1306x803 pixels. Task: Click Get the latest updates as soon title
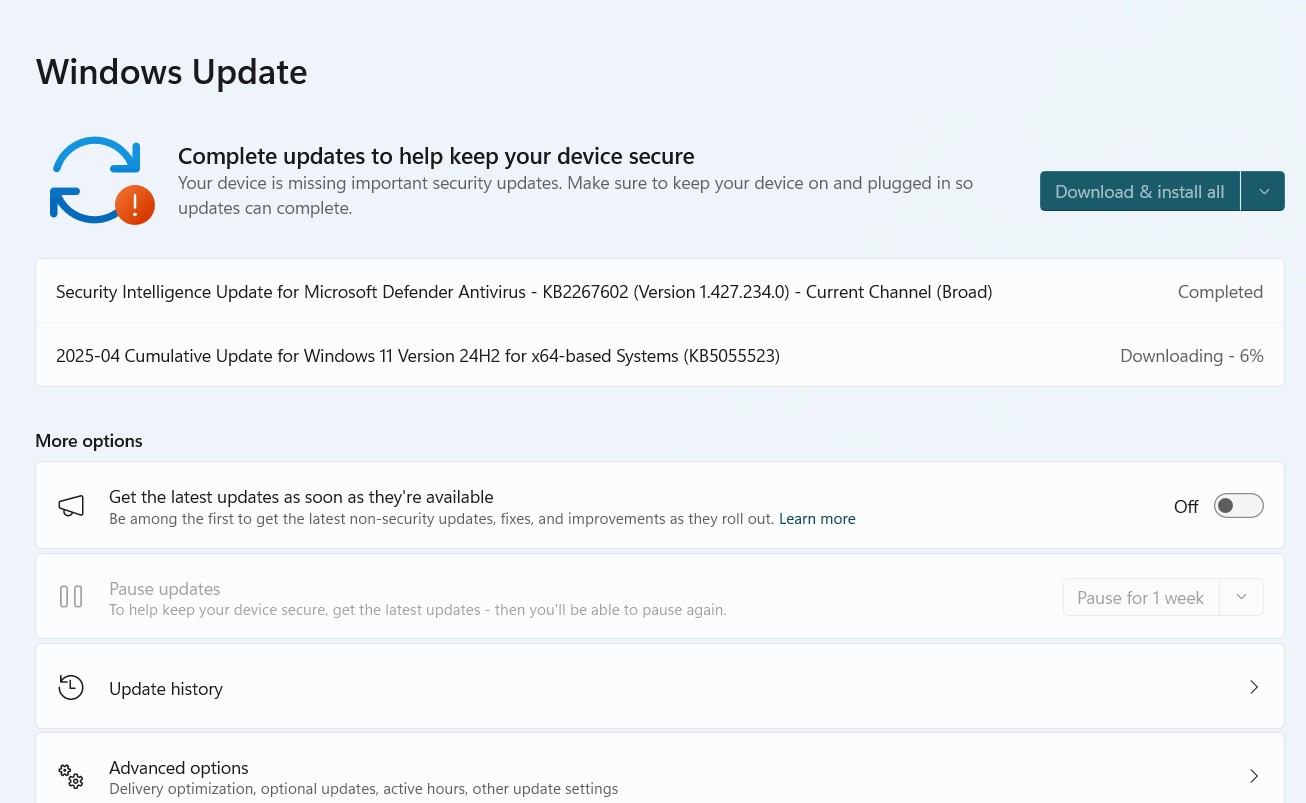(x=301, y=497)
